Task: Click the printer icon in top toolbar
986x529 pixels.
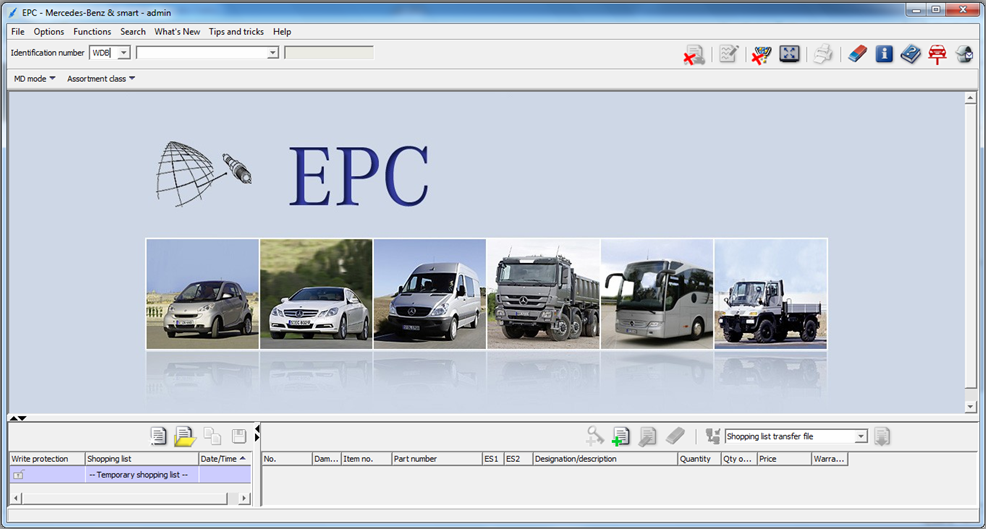Action: point(823,54)
